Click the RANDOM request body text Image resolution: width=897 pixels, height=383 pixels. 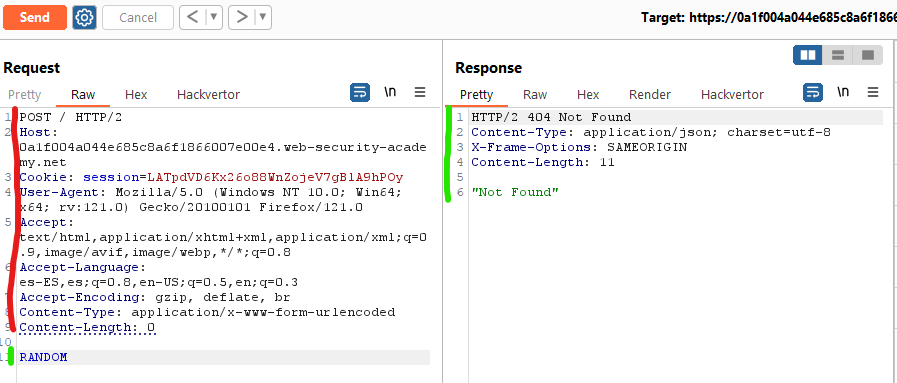(43, 357)
